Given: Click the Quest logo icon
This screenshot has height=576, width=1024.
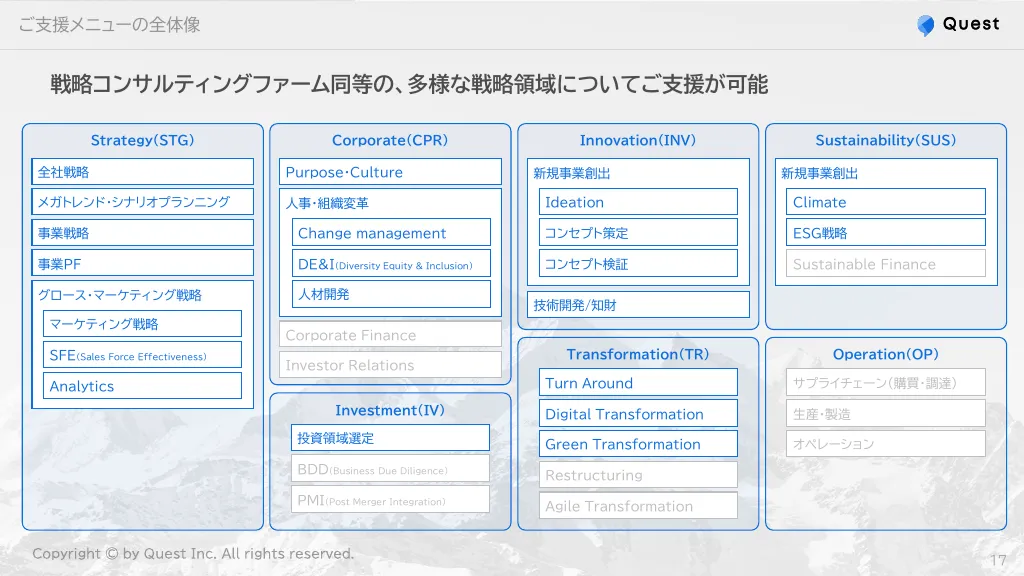Looking at the screenshot, I should (x=925, y=25).
